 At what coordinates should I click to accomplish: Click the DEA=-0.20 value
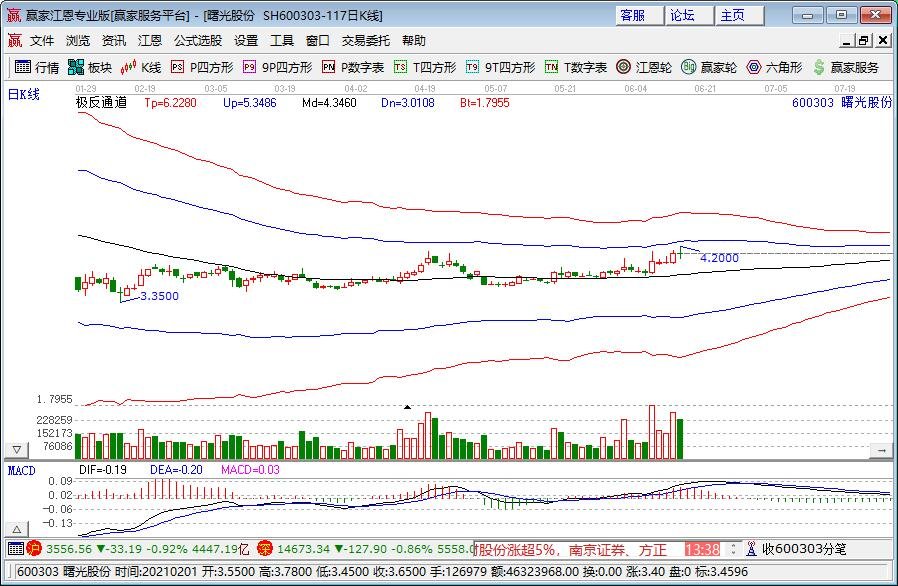(176, 470)
